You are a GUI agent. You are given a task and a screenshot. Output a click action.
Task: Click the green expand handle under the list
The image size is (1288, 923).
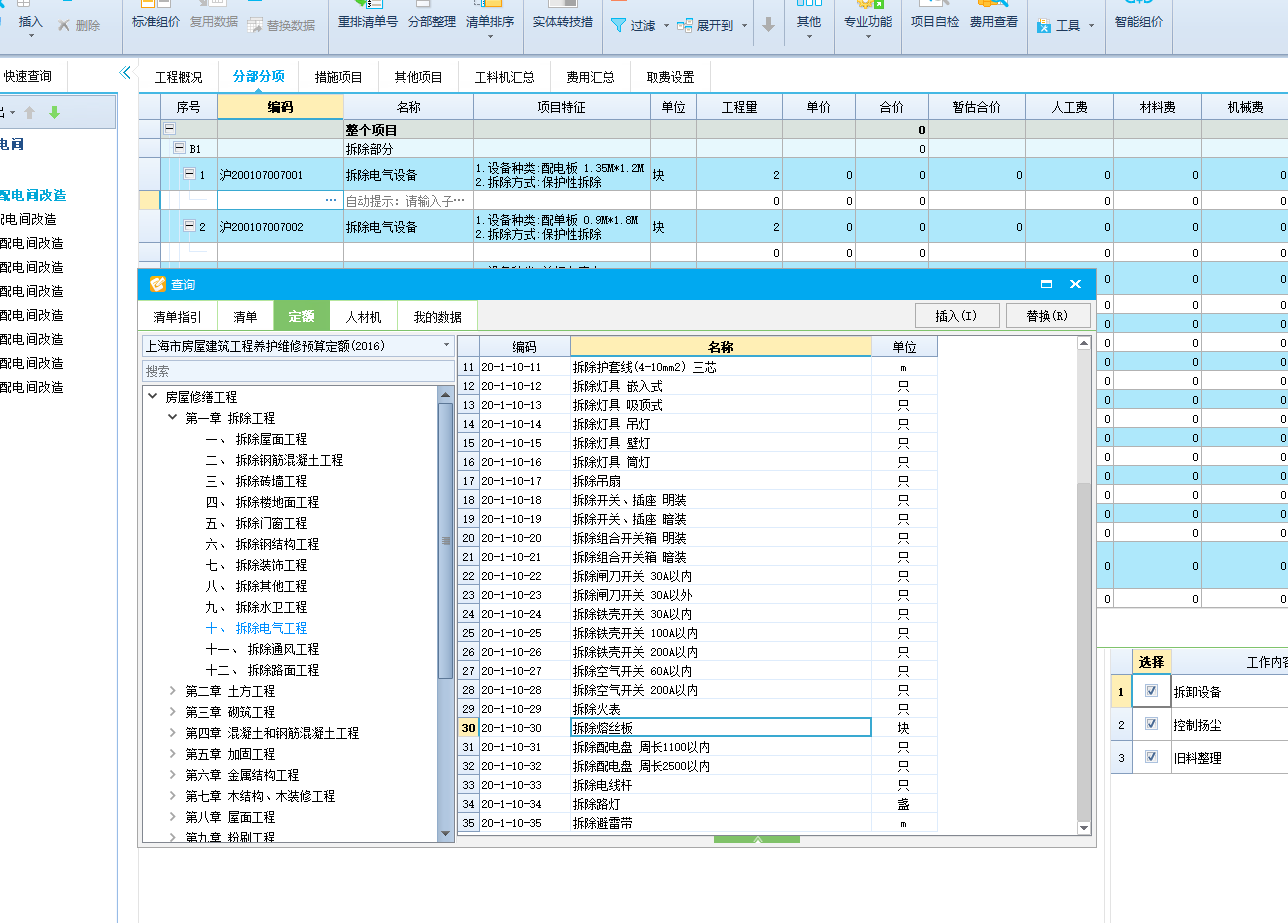point(757,839)
